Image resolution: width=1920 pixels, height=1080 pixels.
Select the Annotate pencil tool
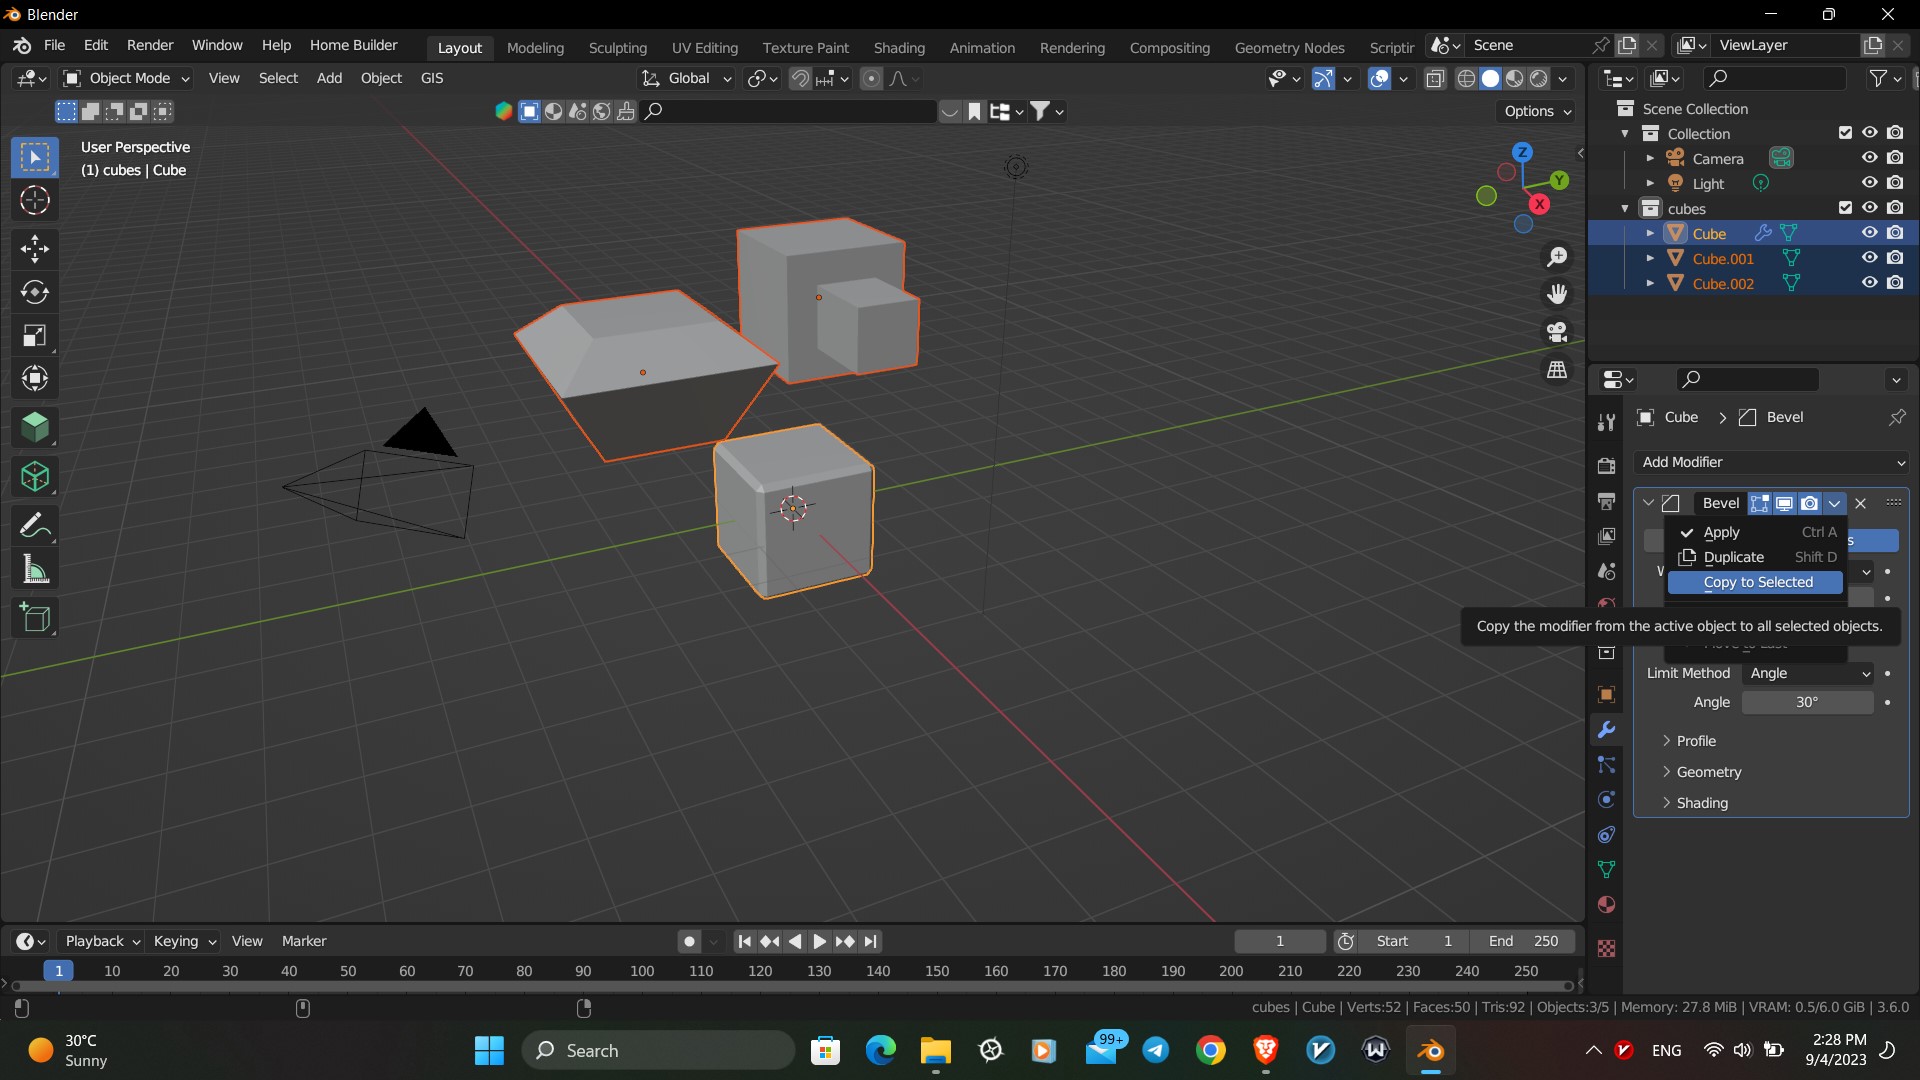point(35,525)
